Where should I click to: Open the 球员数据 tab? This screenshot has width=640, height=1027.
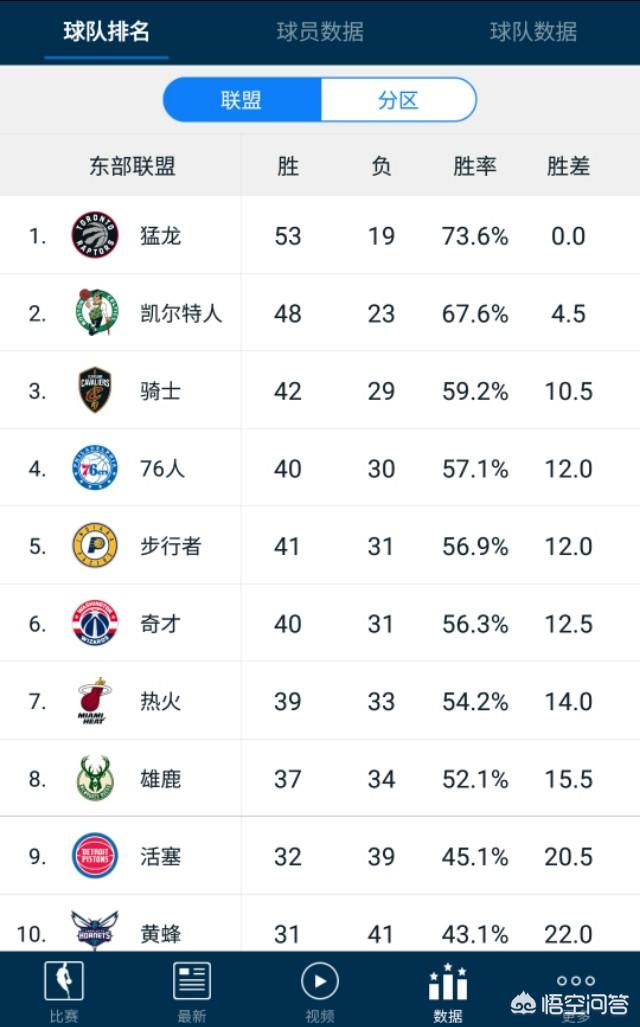click(320, 31)
